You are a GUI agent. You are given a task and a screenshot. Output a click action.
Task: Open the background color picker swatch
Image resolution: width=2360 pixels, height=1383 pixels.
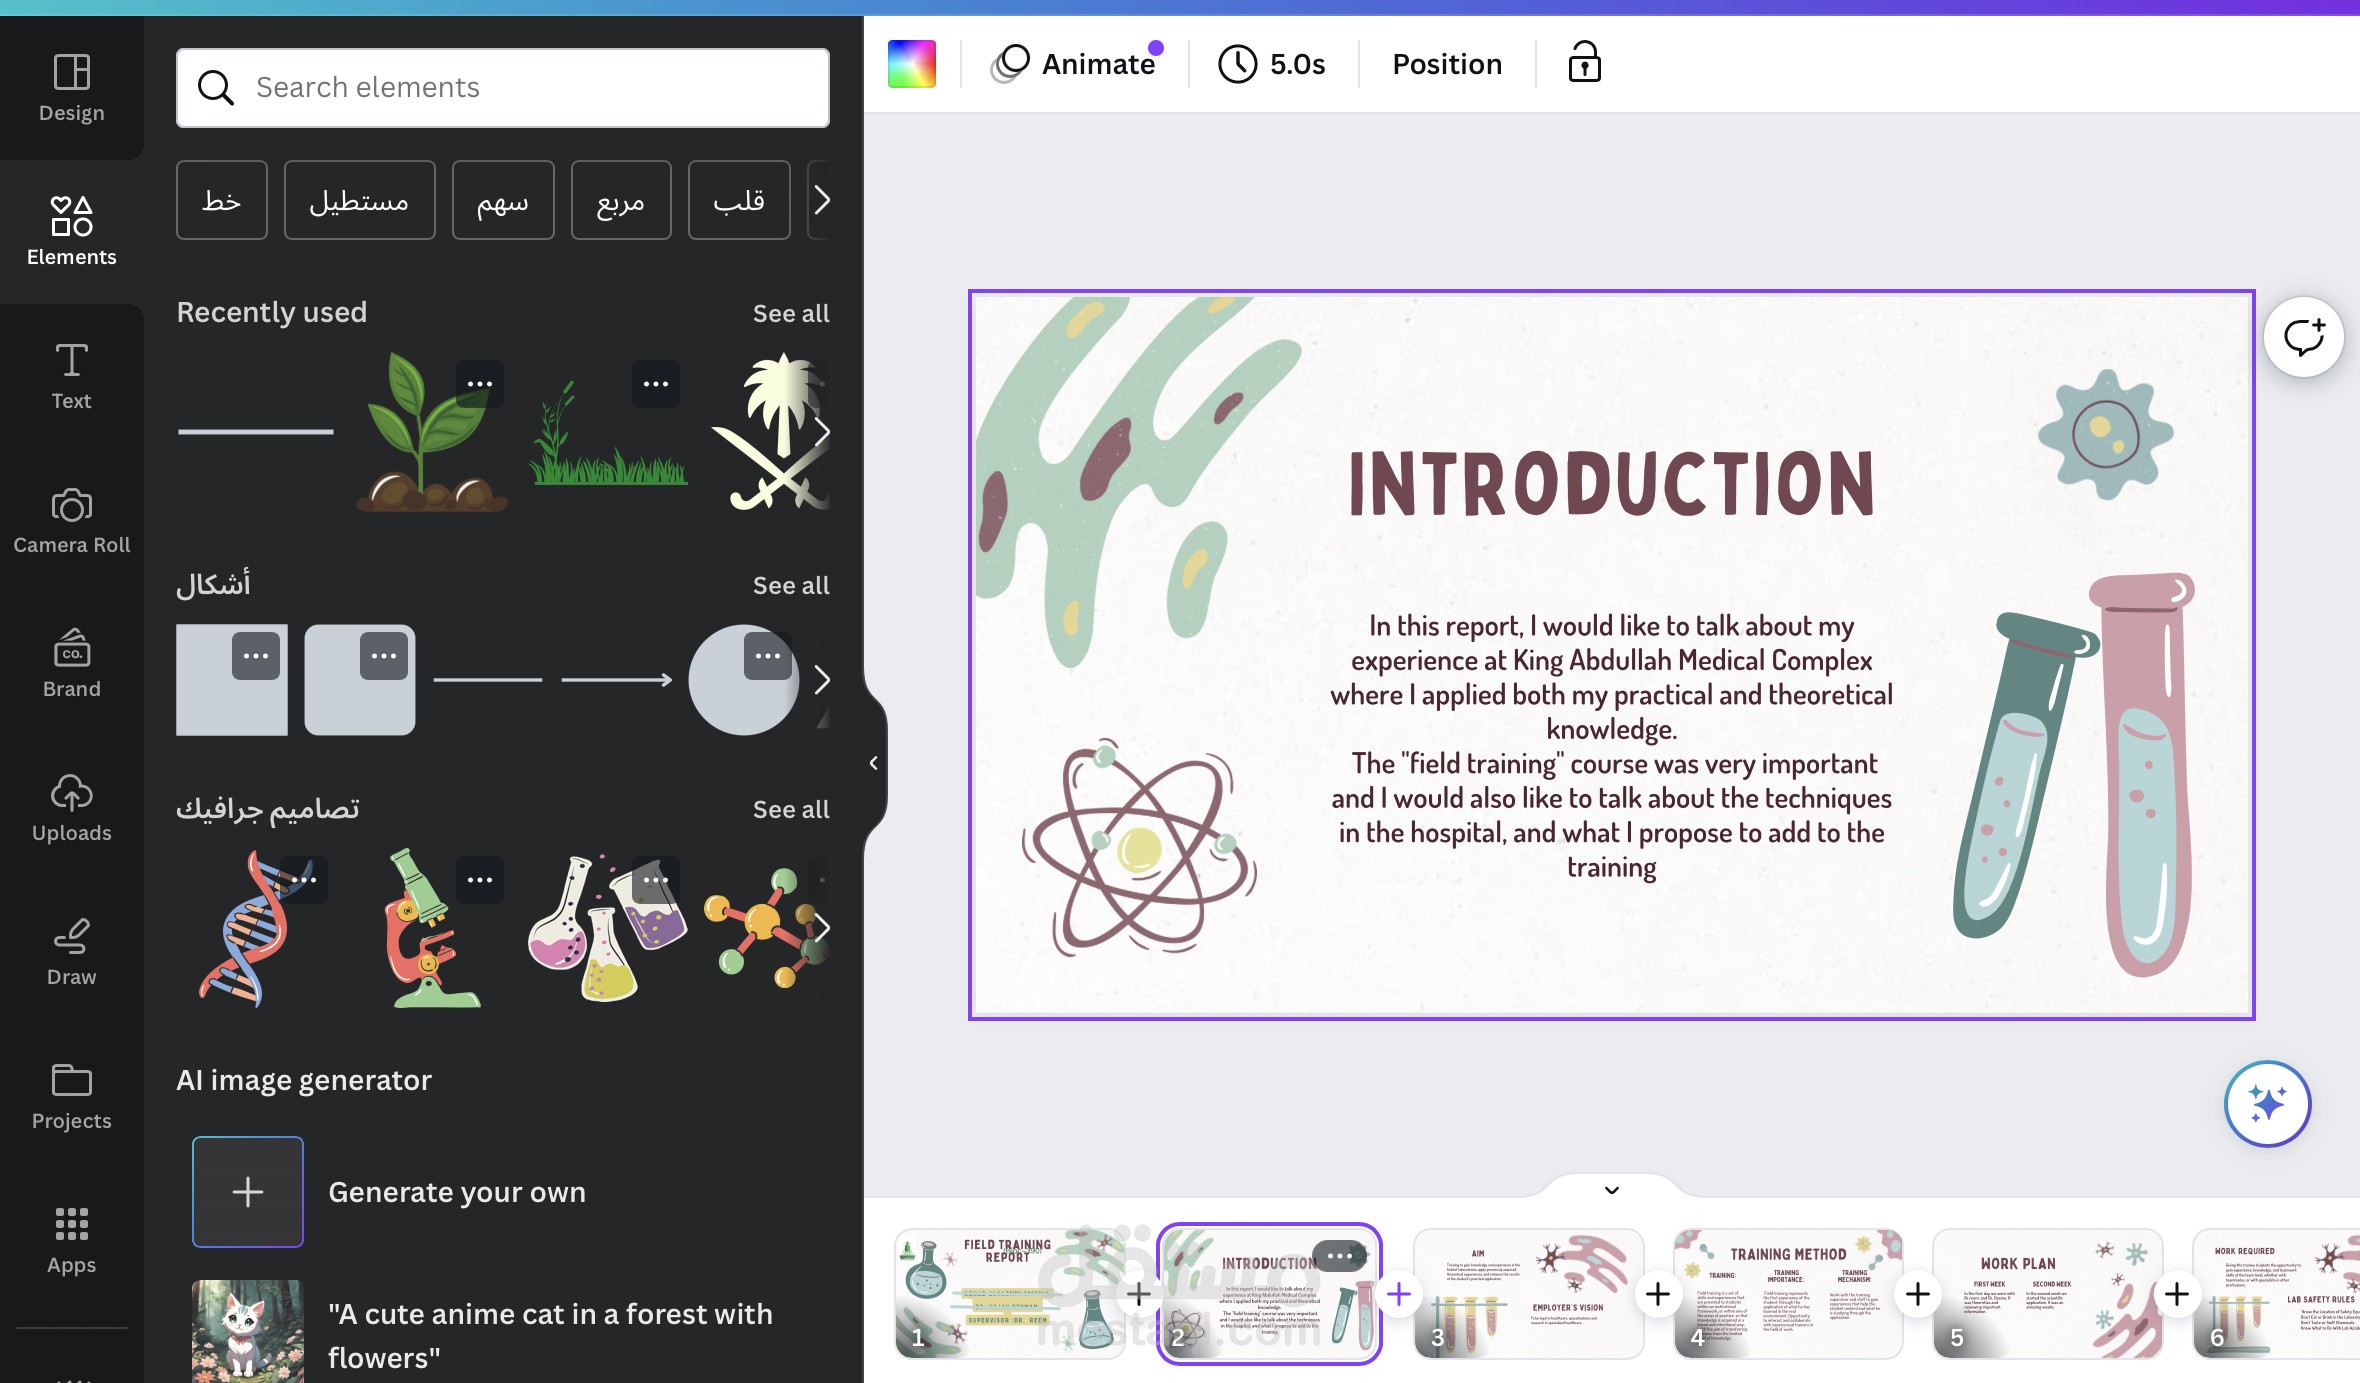pyautogui.click(x=912, y=64)
